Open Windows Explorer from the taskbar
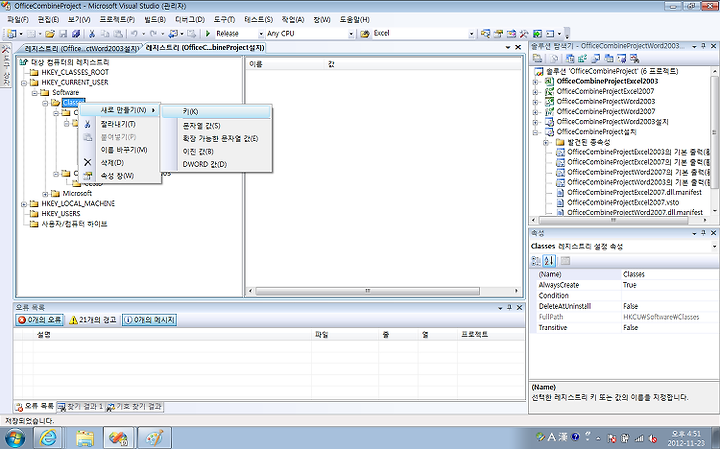720x449 pixels. (84, 438)
